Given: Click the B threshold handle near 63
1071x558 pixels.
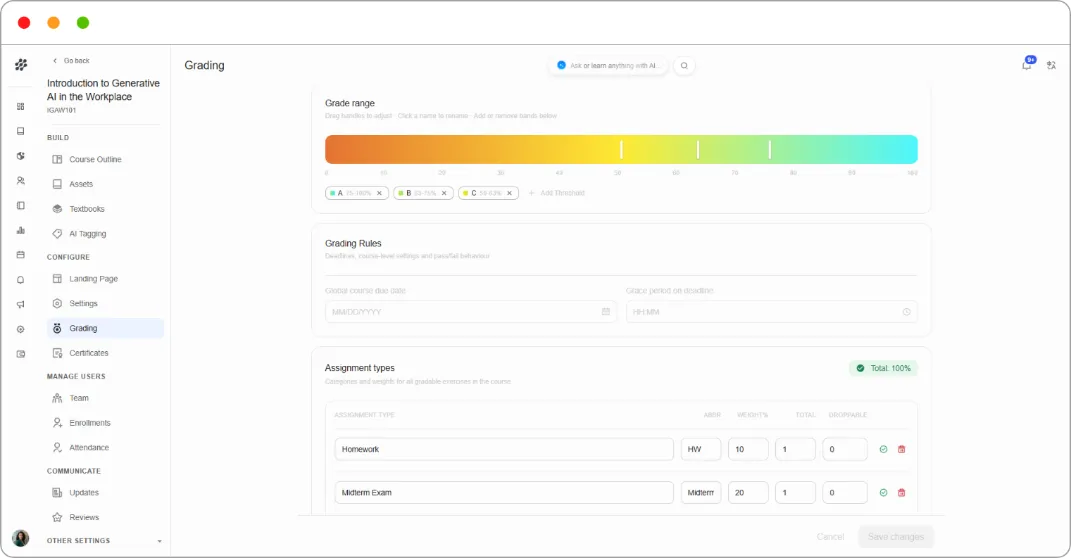Looking at the screenshot, I should [x=697, y=150].
